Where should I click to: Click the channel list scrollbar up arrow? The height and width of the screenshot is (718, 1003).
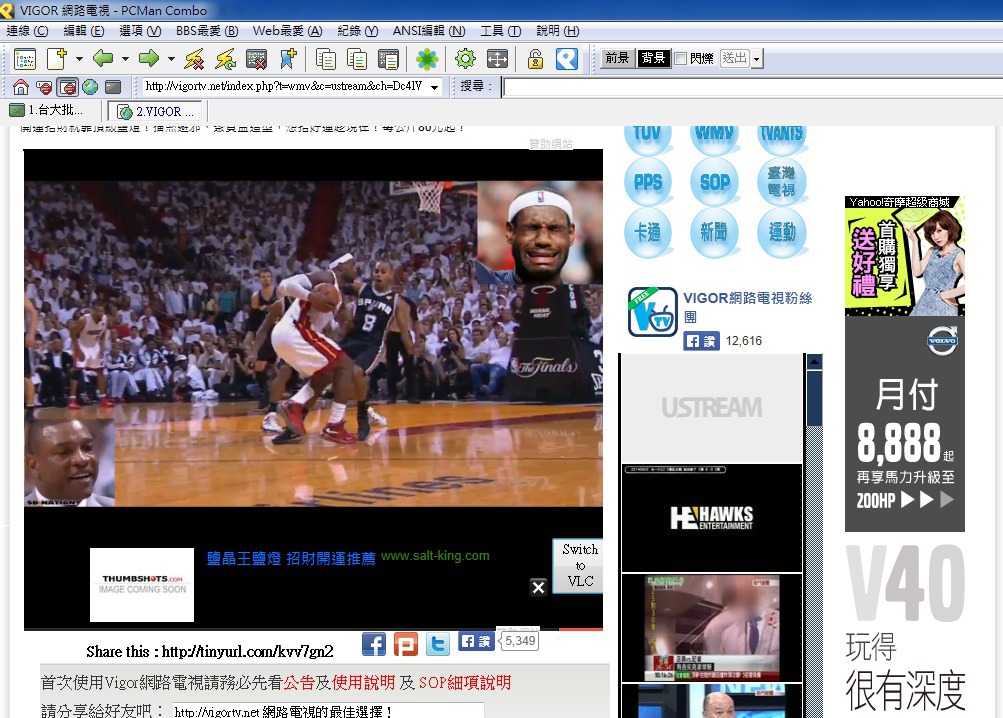click(814, 362)
